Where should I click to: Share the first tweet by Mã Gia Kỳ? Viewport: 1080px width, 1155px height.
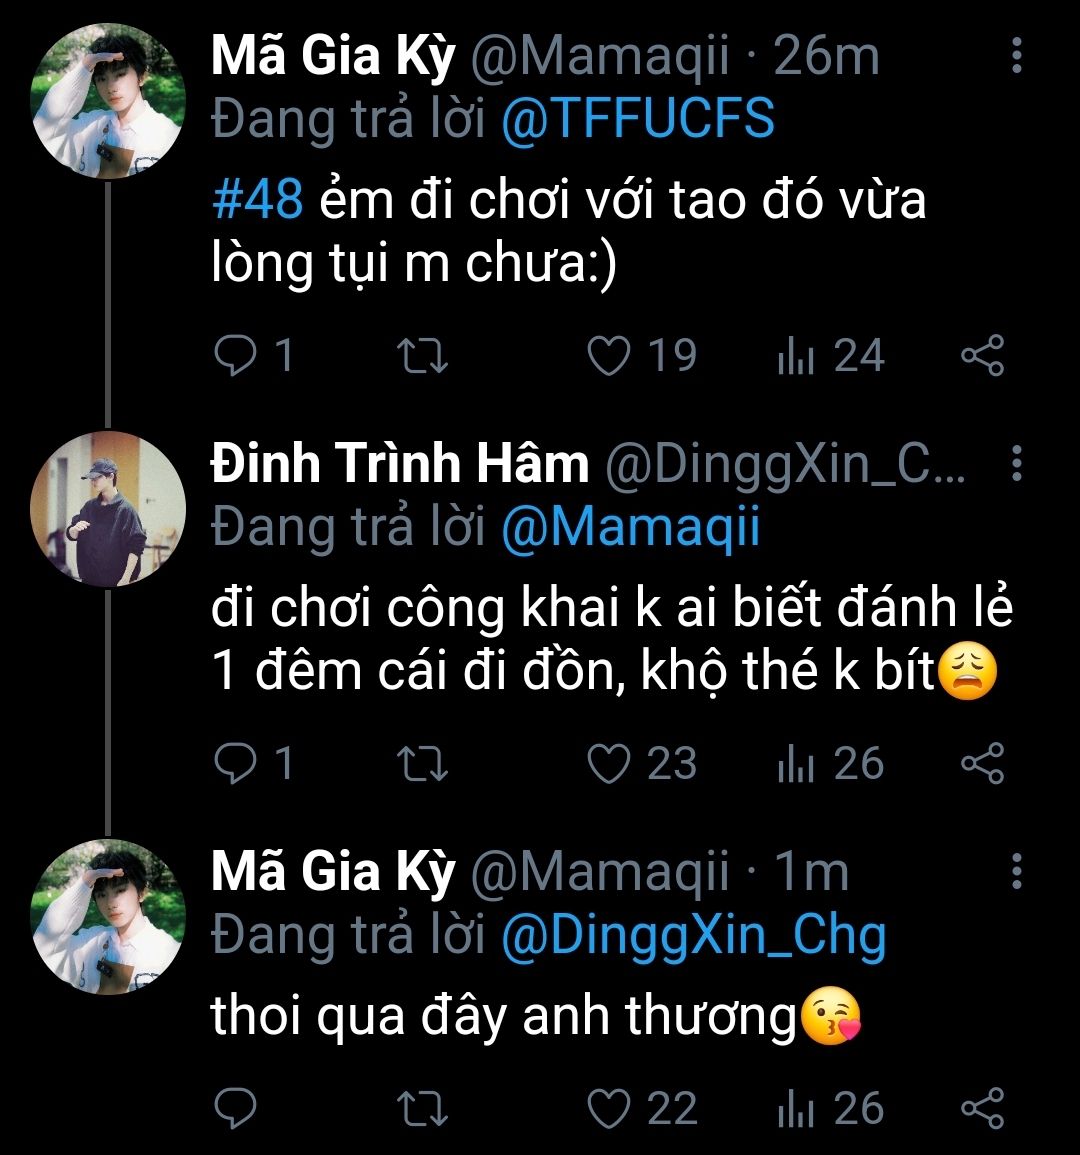click(982, 356)
